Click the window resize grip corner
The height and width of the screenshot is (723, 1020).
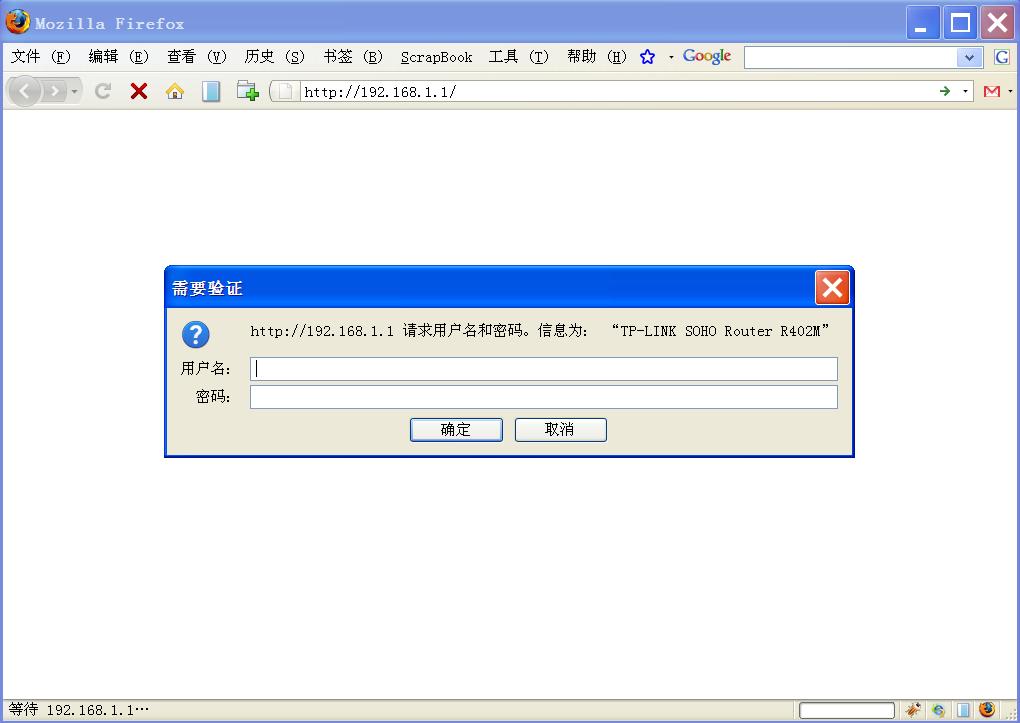(x=1011, y=713)
